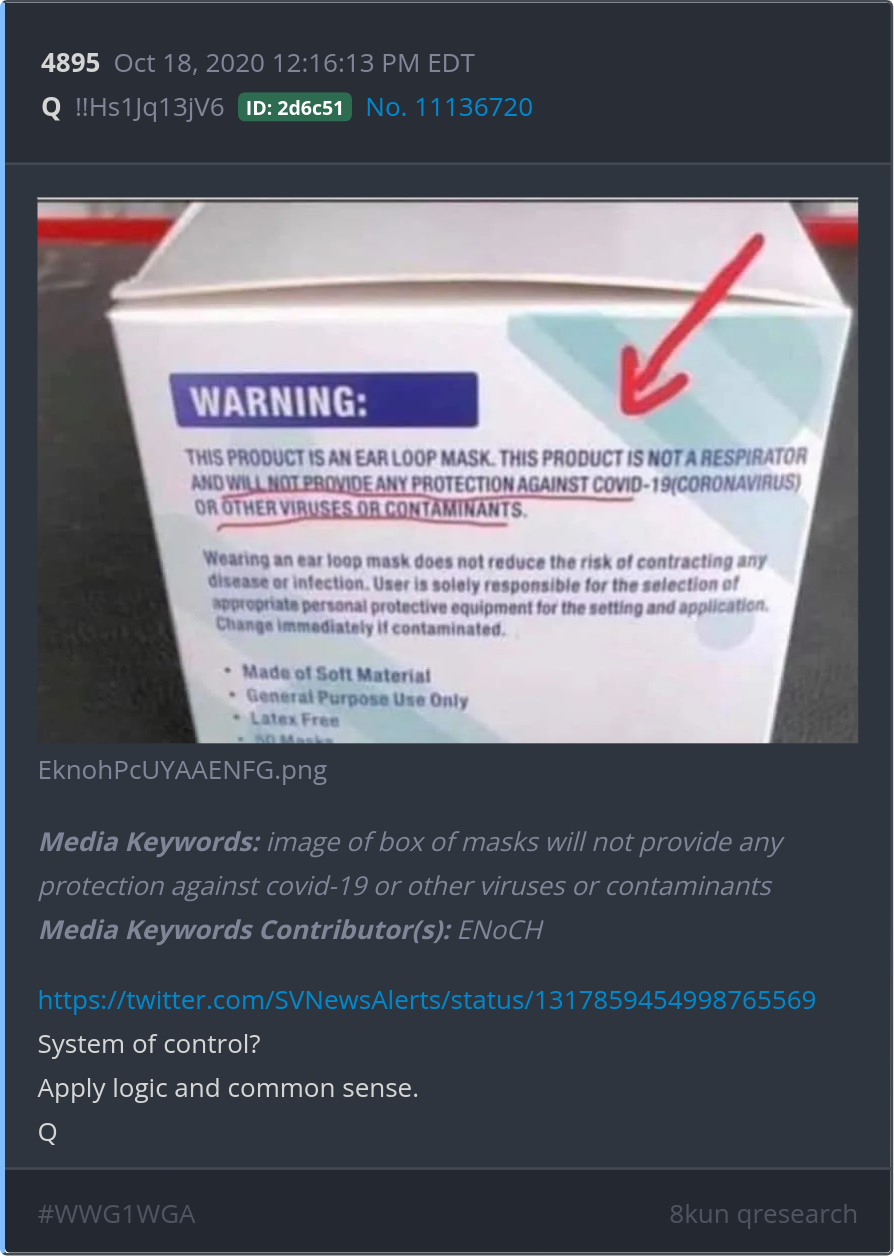Image resolution: width=894 pixels, height=1256 pixels.
Task: Click the Media Keywords Contributor(s) label
Action: point(244,930)
